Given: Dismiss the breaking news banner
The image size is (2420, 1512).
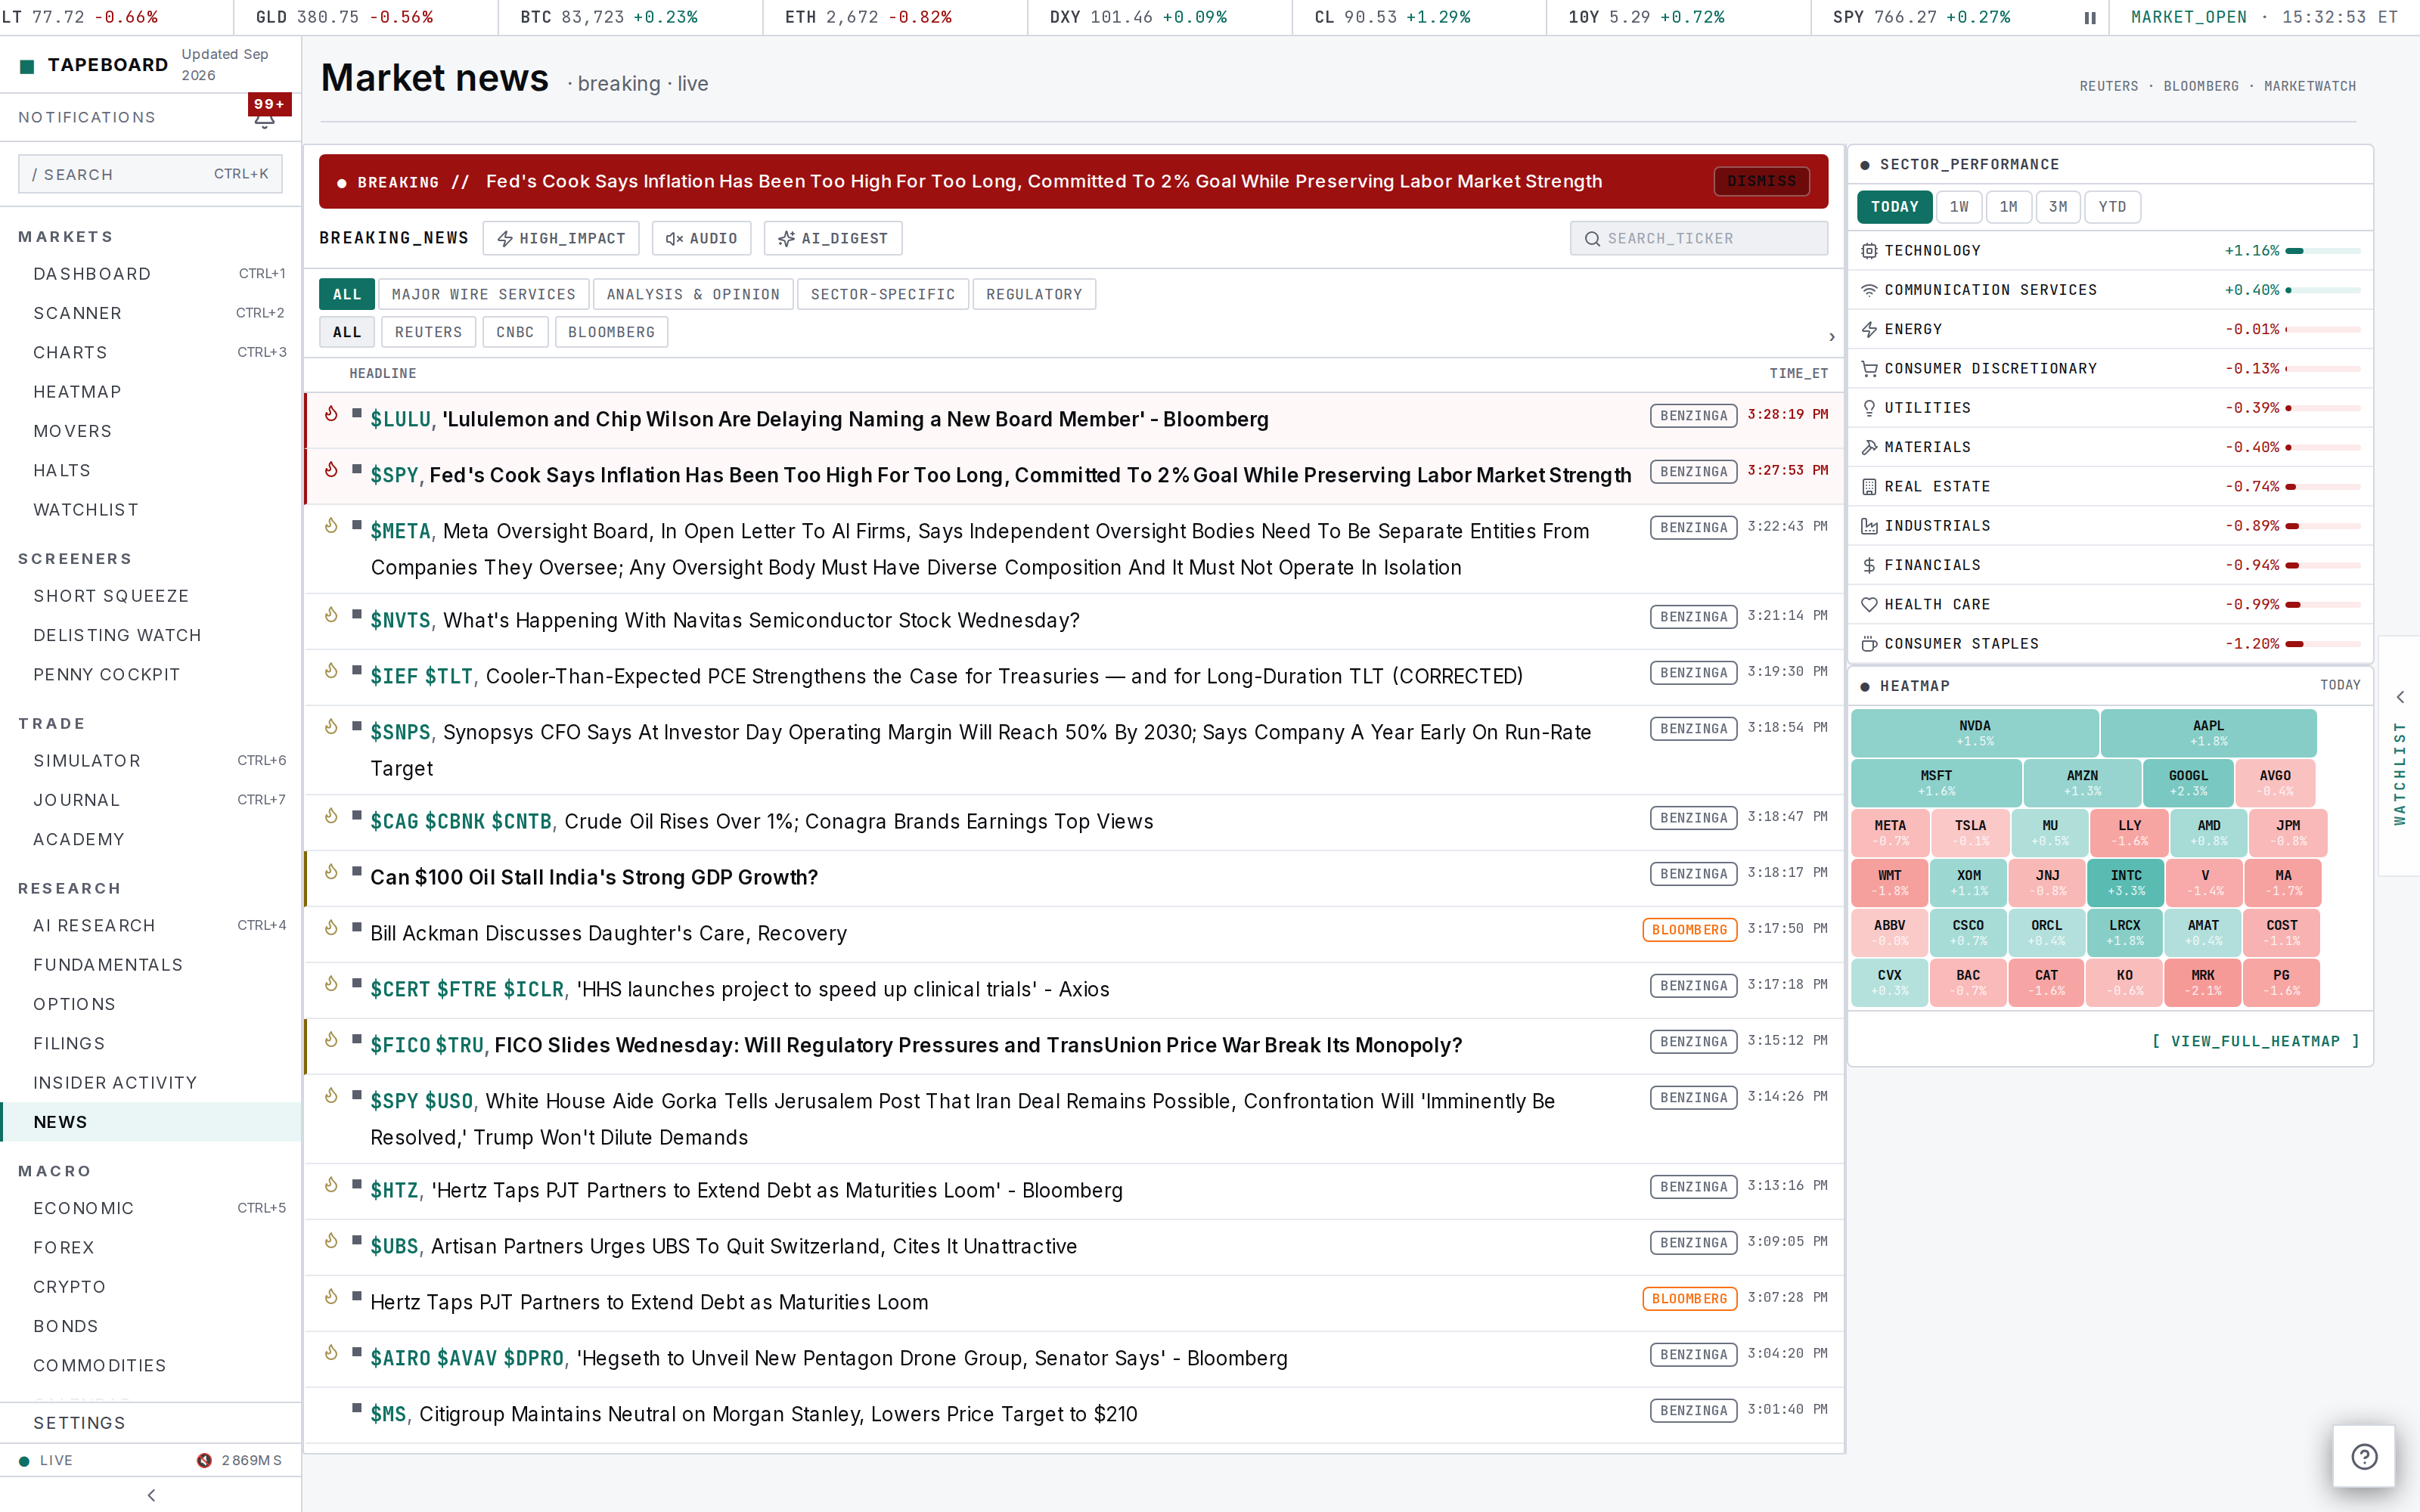Looking at the screenshot, I should pyautogui.click(x=1762, y=181).
